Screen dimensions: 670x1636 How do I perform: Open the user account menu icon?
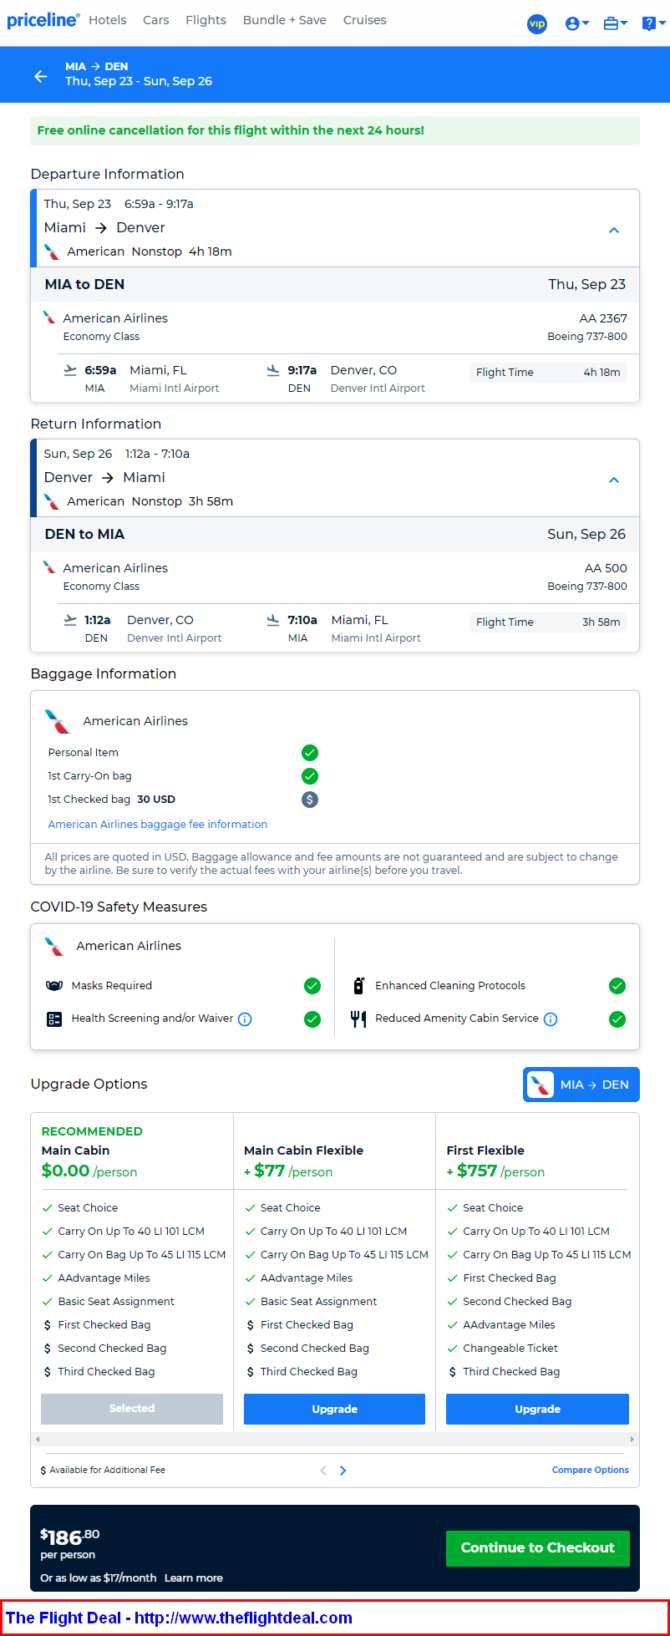pos(576,23)
